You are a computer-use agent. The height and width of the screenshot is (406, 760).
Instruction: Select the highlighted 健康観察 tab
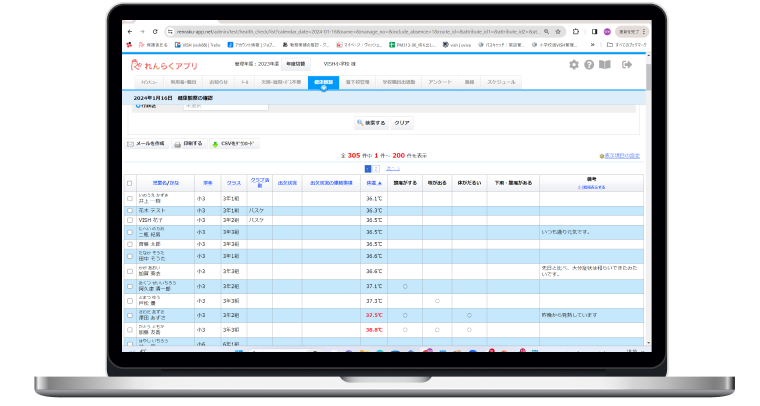(323, 82)
